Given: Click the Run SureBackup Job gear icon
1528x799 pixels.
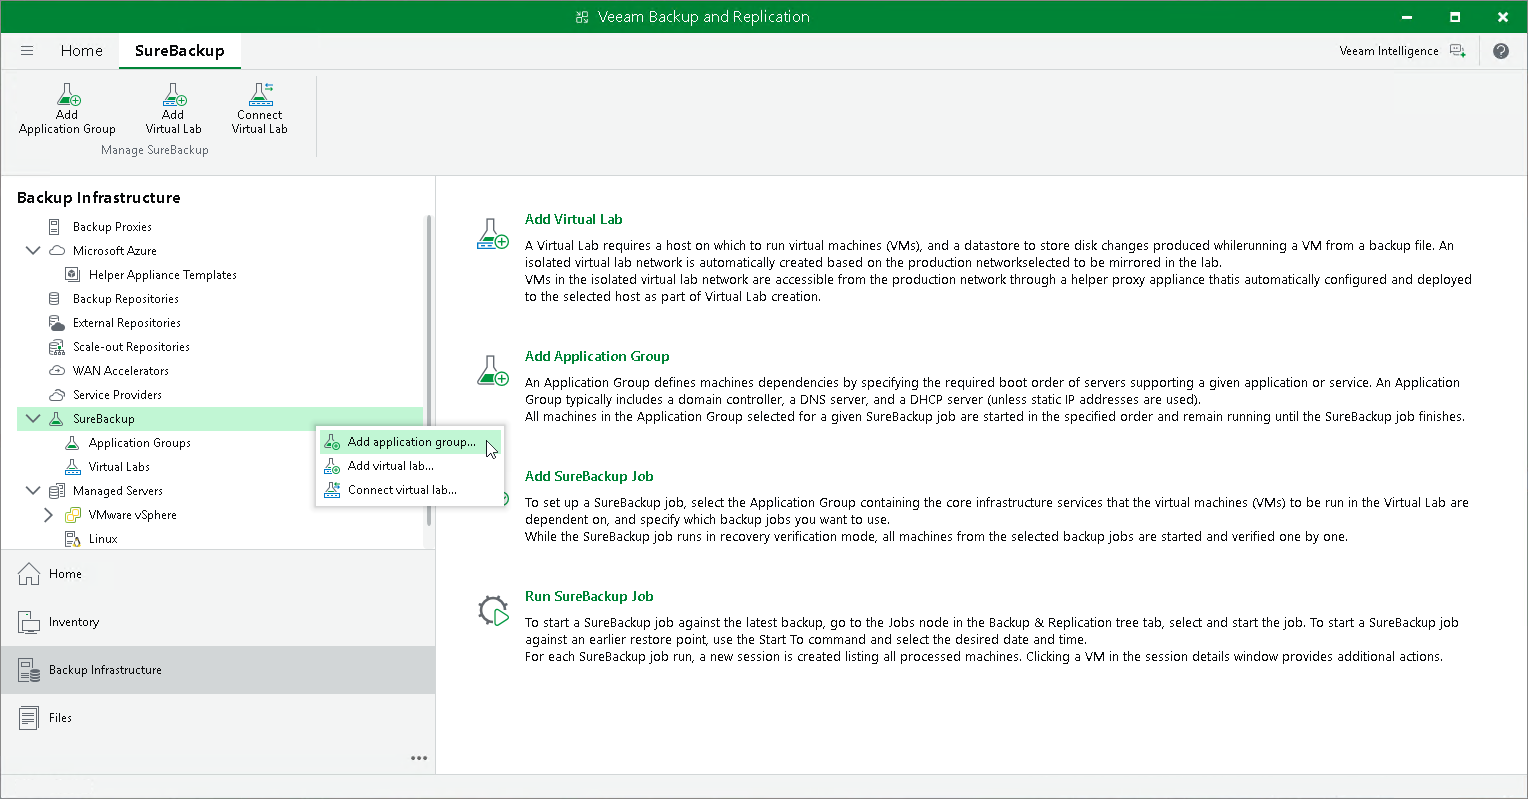Looking at the screenshot, I should point(493,611).
